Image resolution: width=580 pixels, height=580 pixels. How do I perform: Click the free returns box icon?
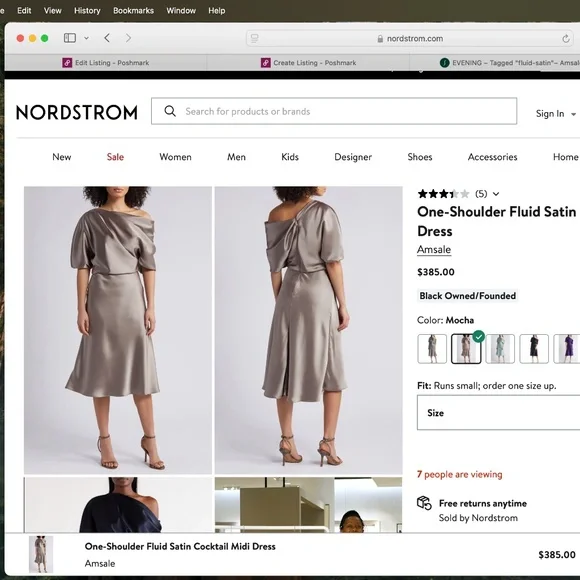click(424, 503)
